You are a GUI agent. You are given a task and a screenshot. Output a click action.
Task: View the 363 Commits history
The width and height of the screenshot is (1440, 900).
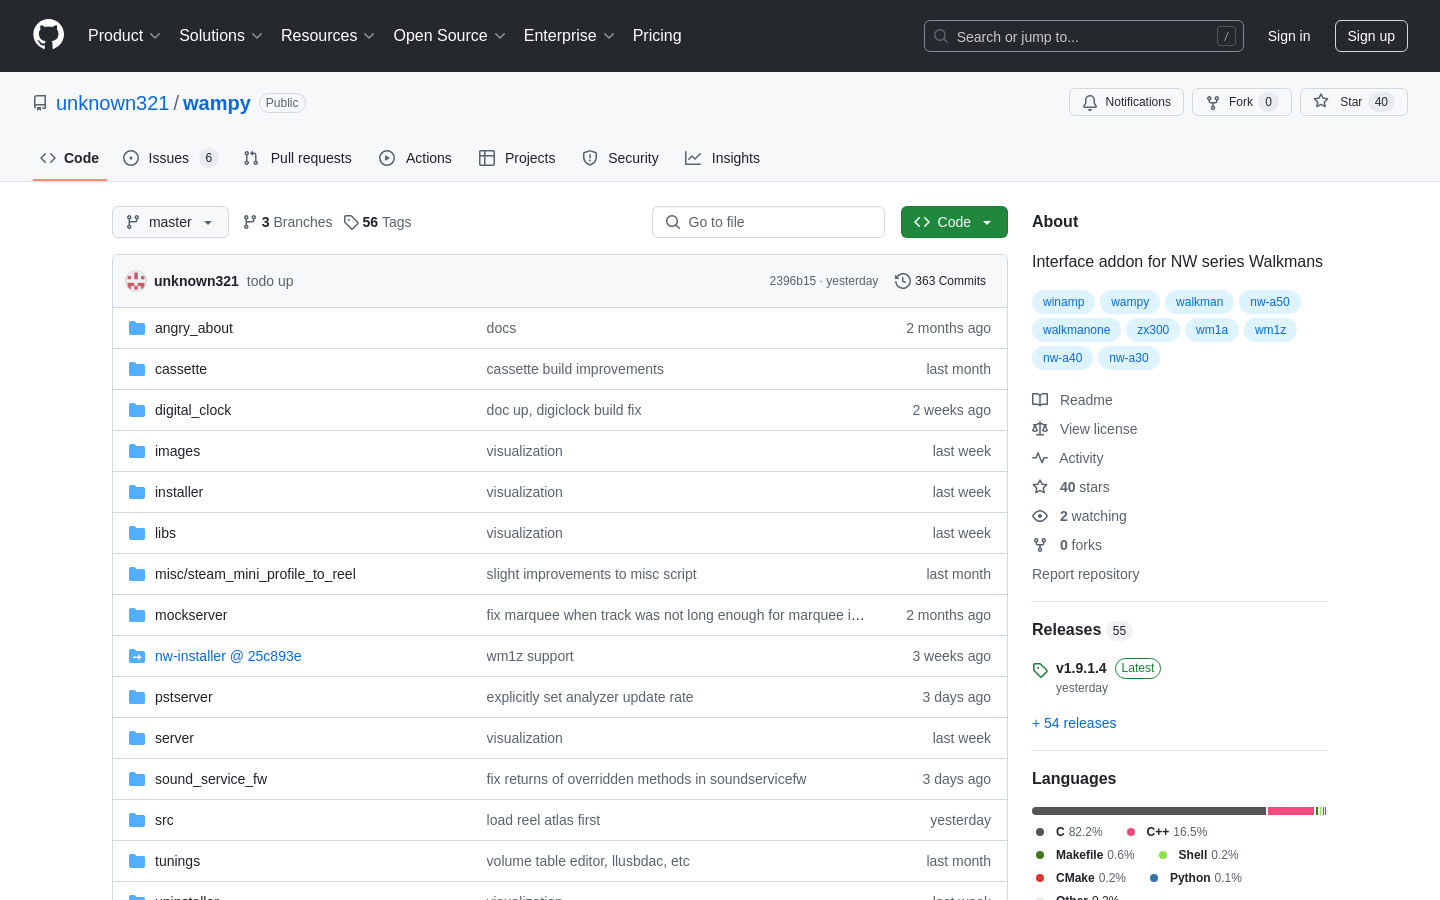[940, 281]
